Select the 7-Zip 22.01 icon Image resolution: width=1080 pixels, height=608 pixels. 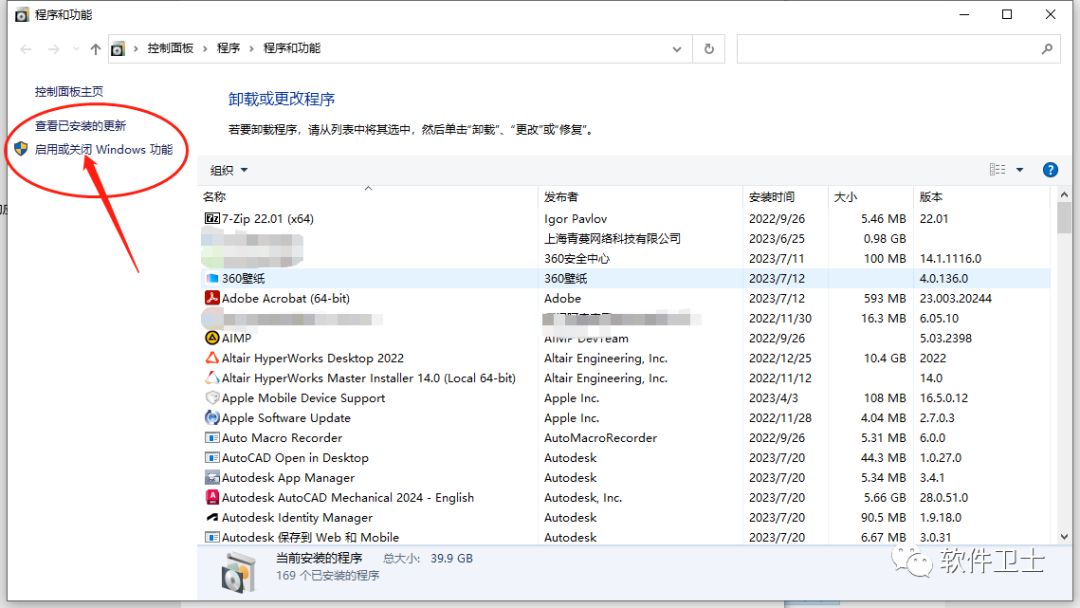pos(212,218)
